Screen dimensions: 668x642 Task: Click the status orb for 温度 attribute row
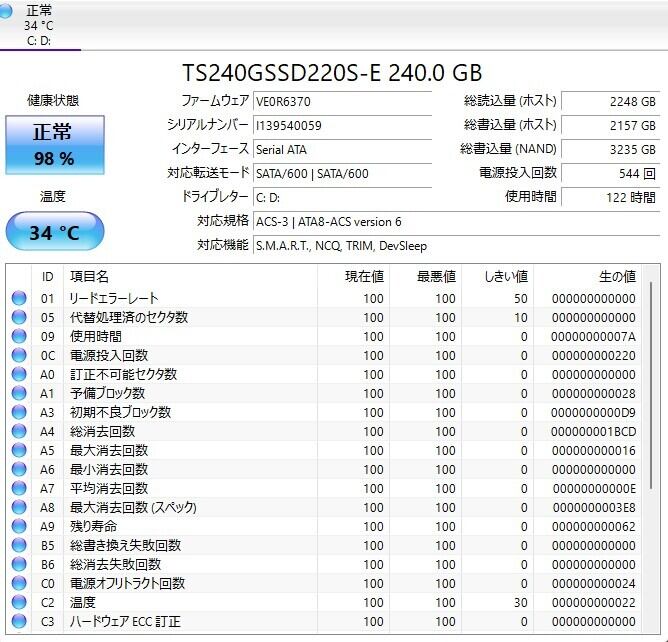[19, 602]
